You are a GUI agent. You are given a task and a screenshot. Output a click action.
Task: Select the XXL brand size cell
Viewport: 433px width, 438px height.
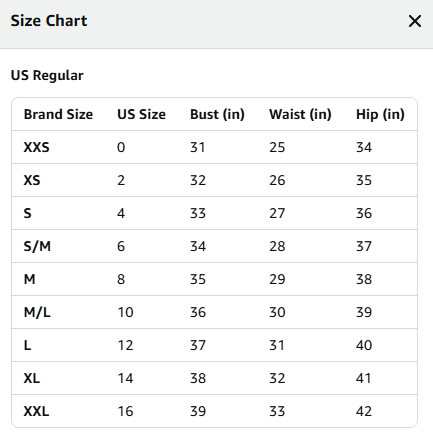36,411
